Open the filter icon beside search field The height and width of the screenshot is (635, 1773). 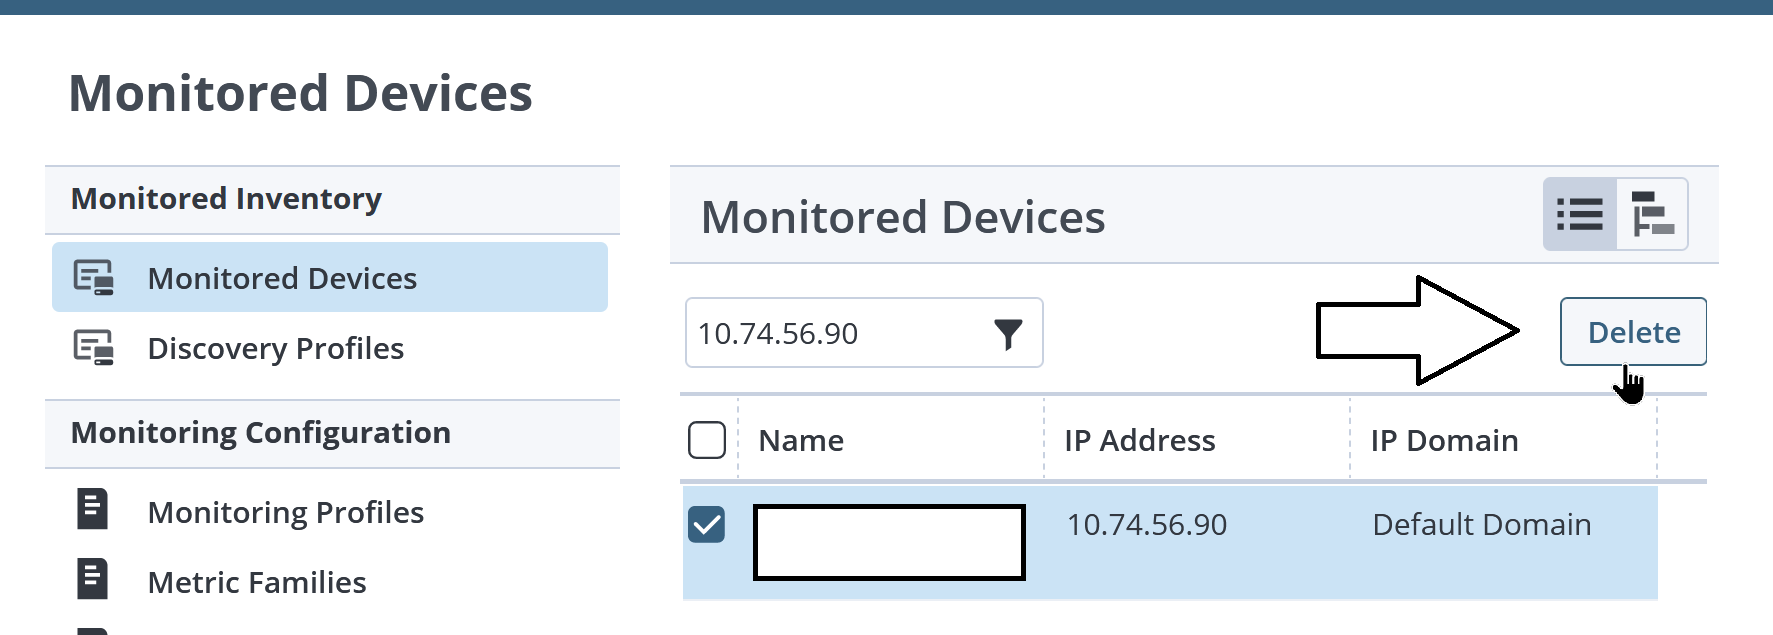pos(1010,332)
